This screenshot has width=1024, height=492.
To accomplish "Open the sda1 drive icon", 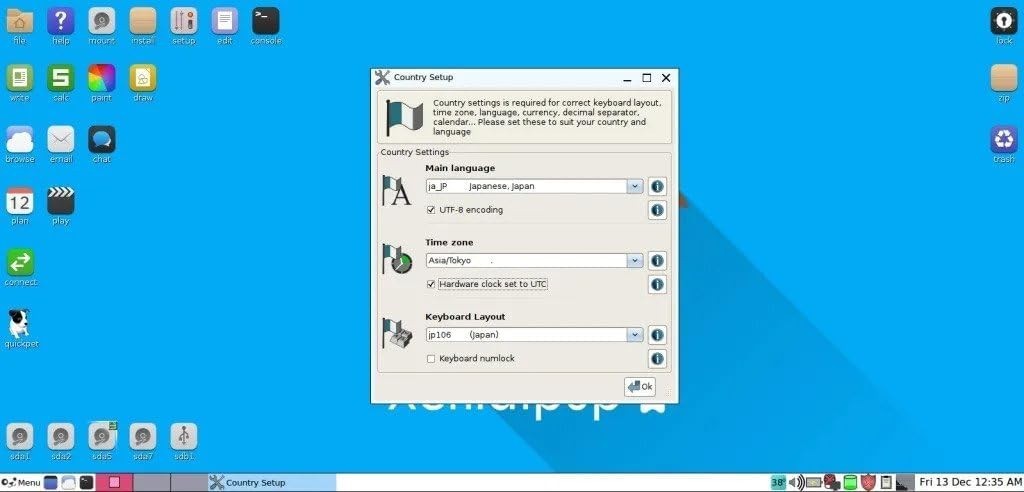I will click(x=20, y=436).
